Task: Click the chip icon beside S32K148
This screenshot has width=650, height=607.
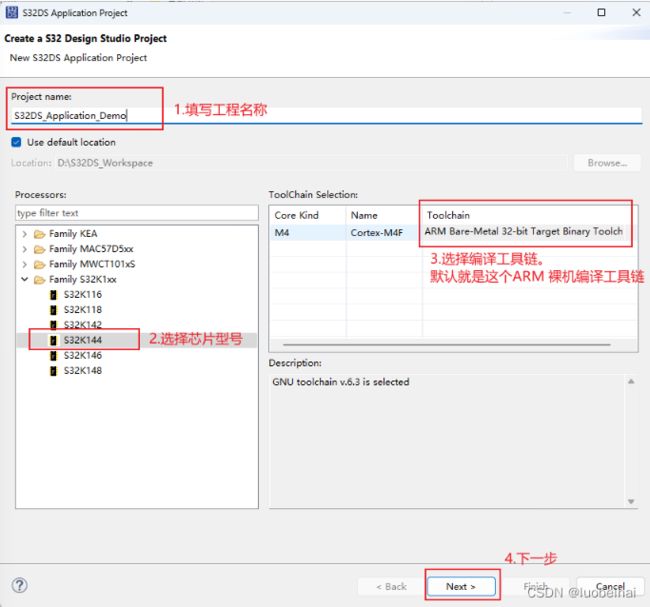Action: click(x=53, y=371)
